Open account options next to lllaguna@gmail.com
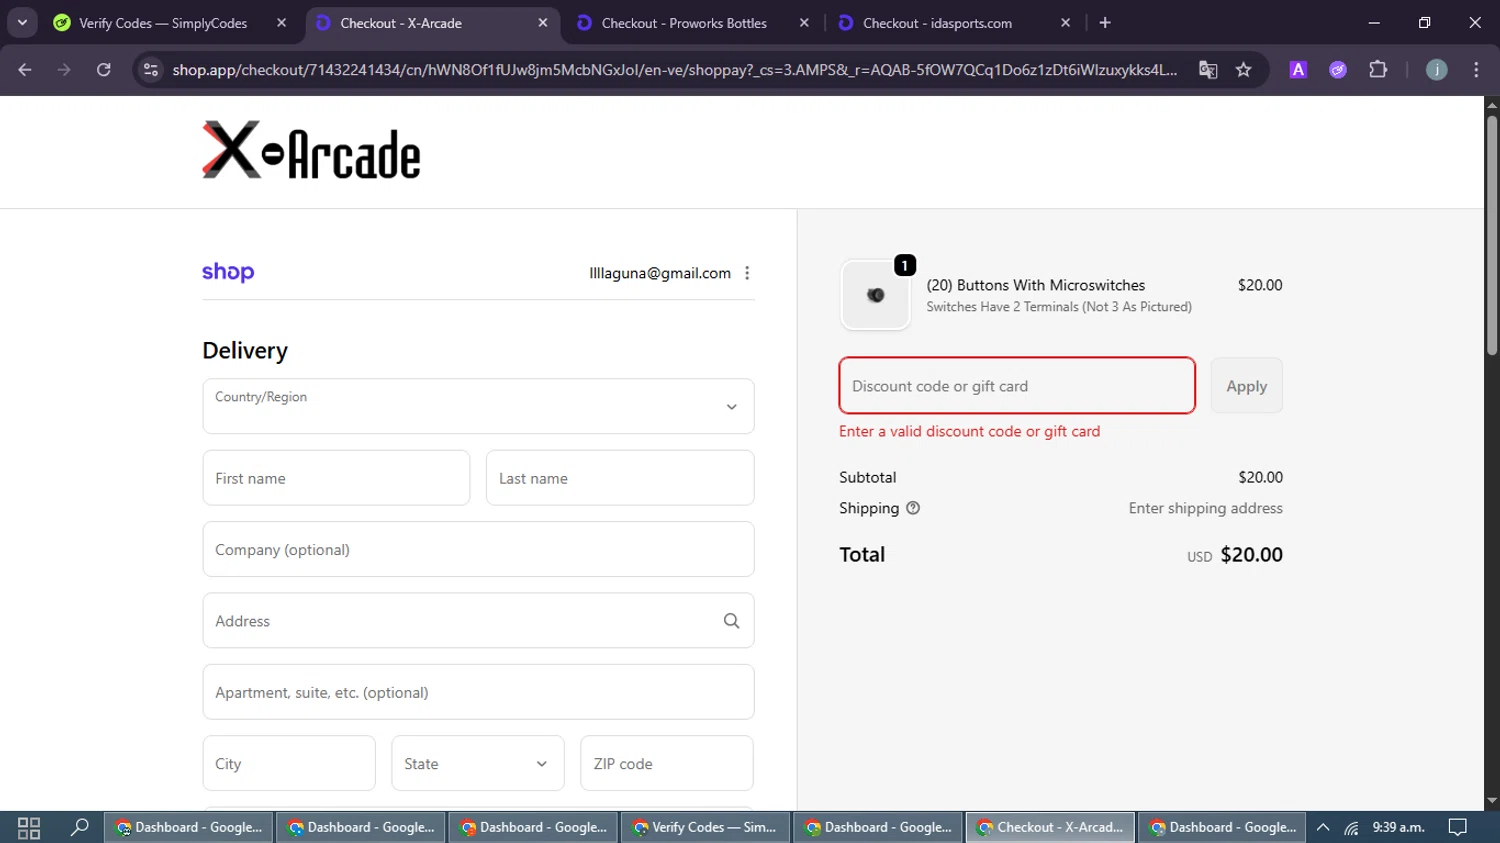Viewport: 1500px width, 843px height. pyautogui.click(x=747, y=273)
